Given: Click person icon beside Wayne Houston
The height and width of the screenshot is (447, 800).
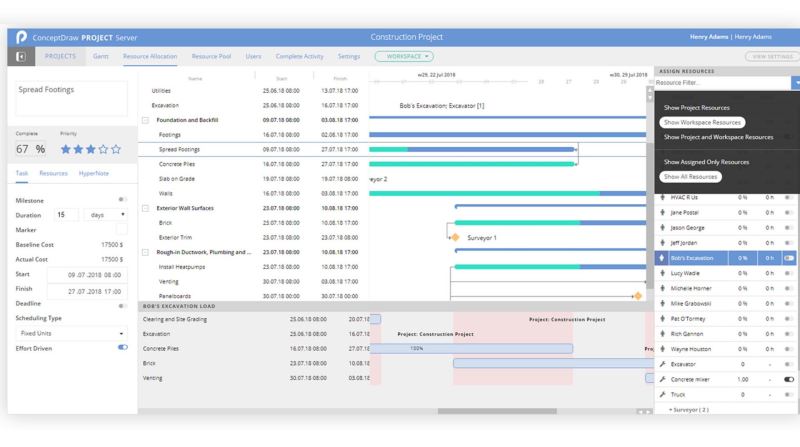Looking at the screenshot, I should [x=662, y=349].
